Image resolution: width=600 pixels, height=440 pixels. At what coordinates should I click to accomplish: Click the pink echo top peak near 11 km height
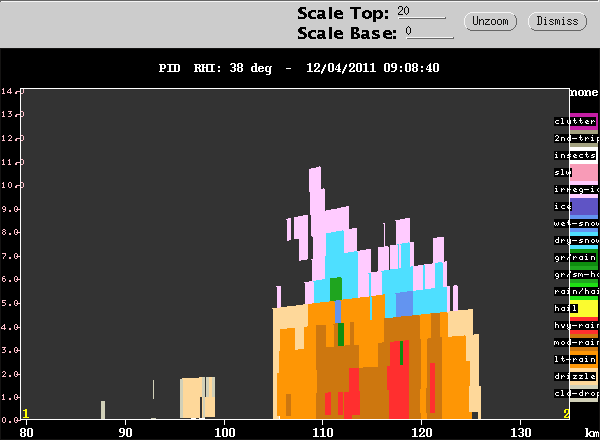[x=315, y=177]
